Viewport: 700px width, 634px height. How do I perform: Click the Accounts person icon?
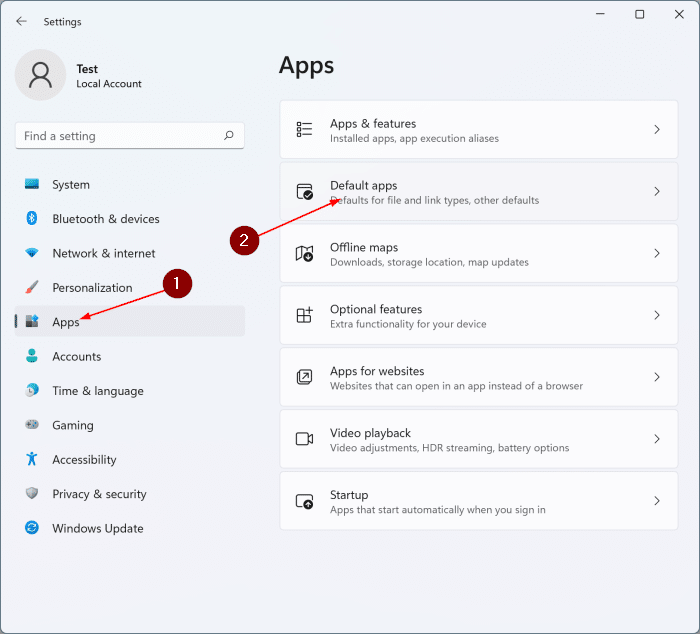[x=32, y=356]
